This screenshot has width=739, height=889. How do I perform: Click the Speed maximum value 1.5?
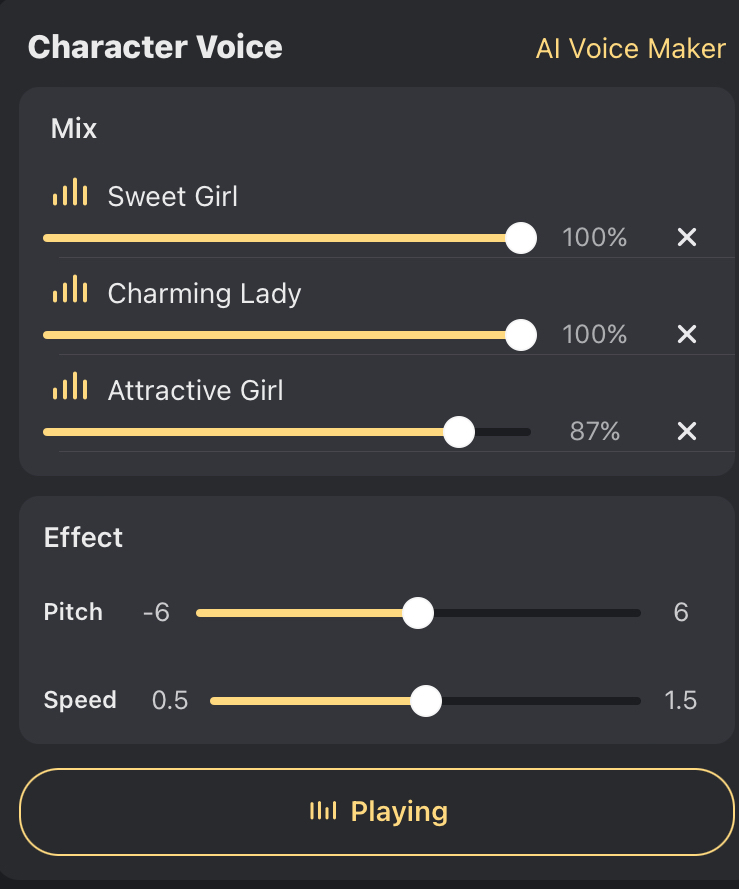(x=680, y=701)
